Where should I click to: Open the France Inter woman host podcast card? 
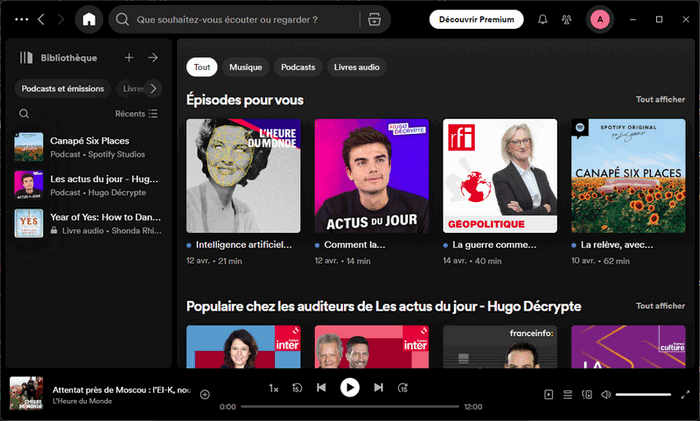[x=243, y=347]
